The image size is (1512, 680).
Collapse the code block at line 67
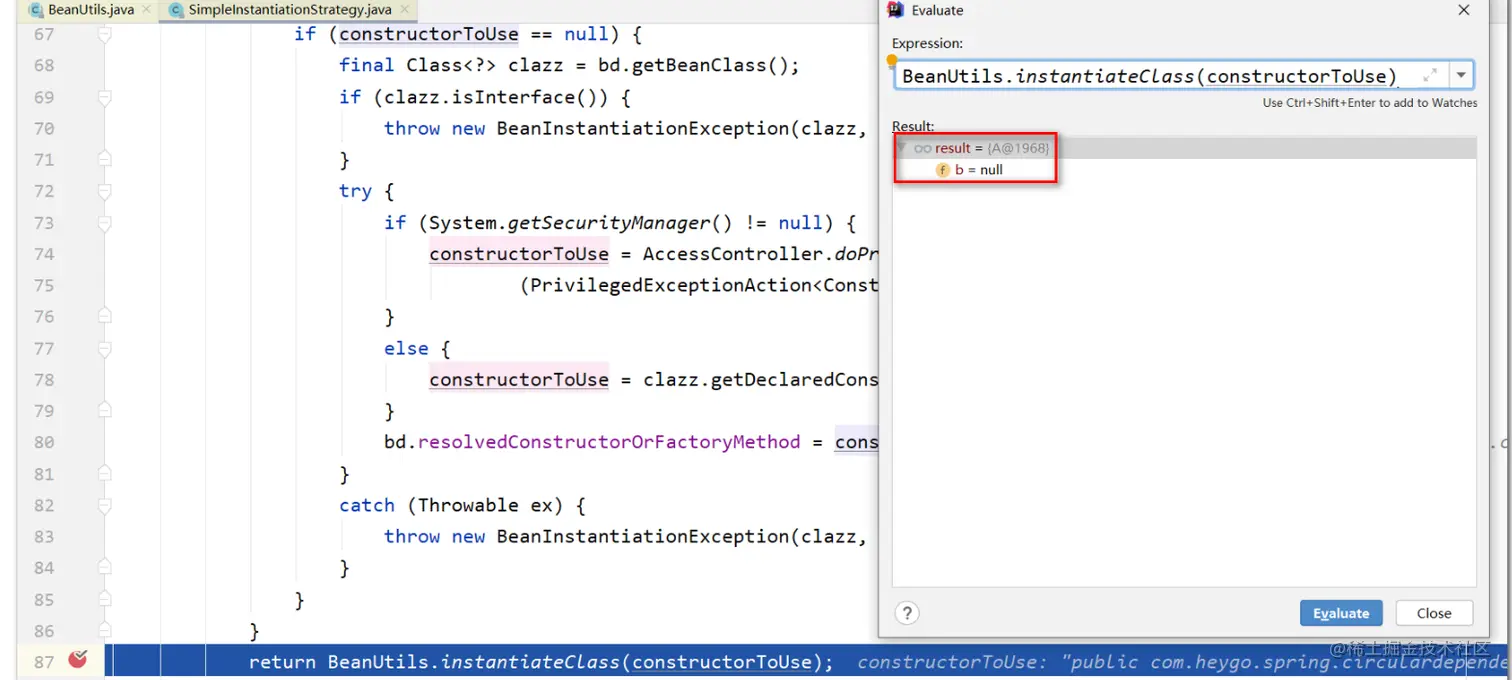(x=104, y=34)
